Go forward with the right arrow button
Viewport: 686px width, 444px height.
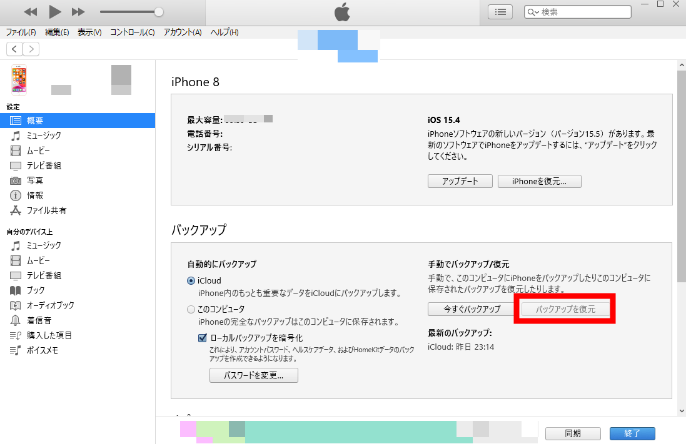point(31,49)
